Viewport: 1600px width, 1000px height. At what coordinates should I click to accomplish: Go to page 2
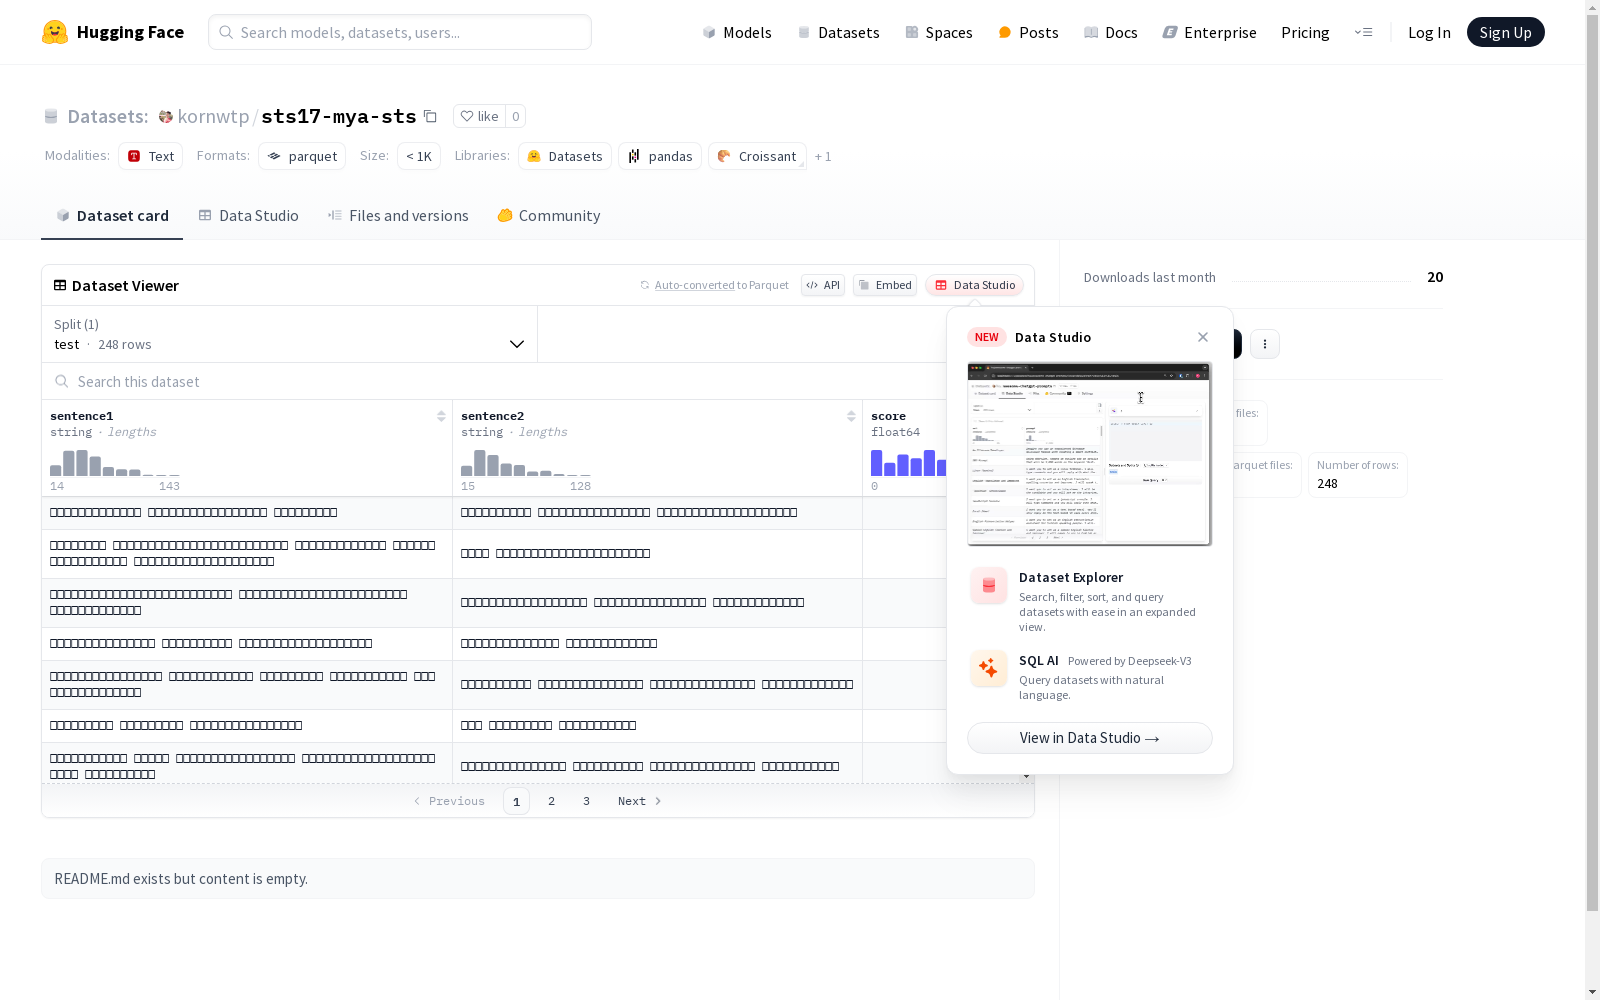(x=551, y=801)
